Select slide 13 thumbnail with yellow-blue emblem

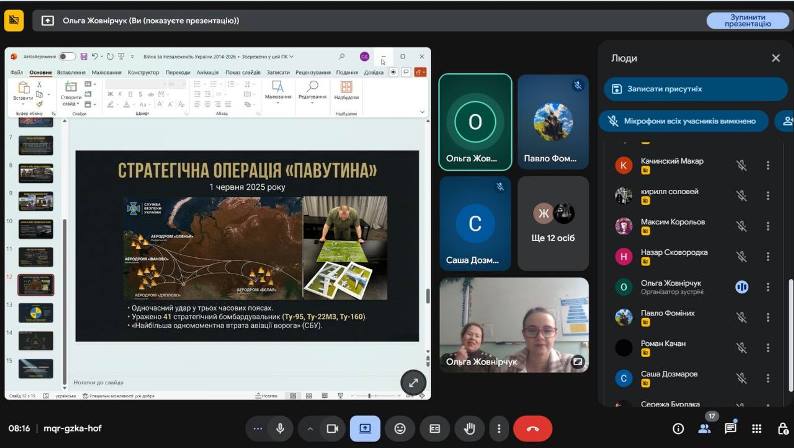(x=36, y=313)
